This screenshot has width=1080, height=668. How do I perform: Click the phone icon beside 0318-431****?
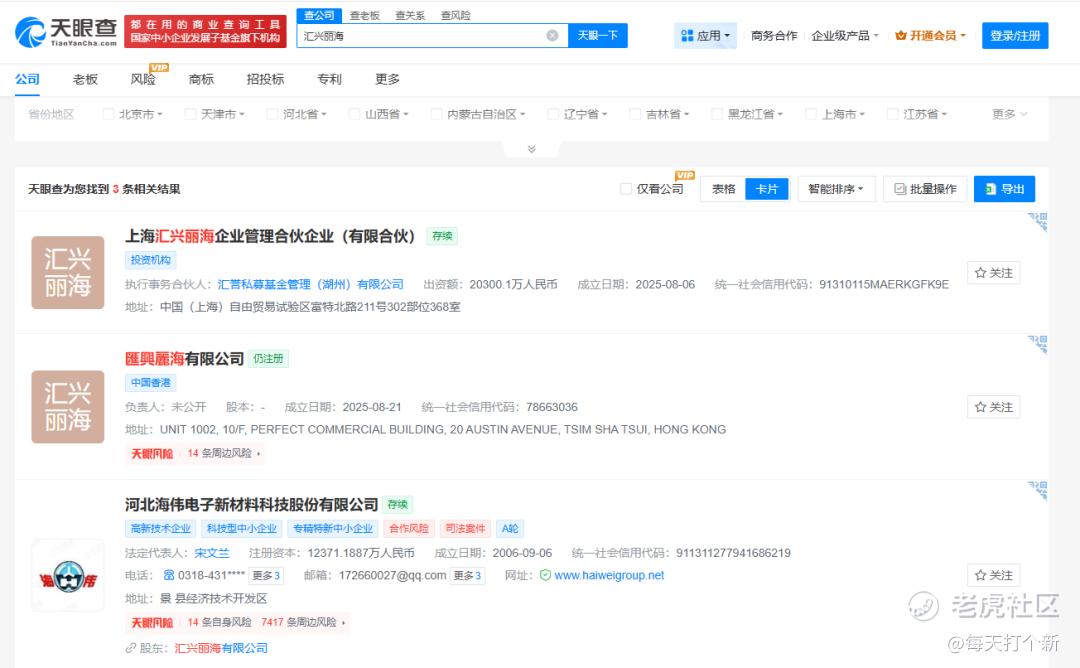tap(169, 575)
